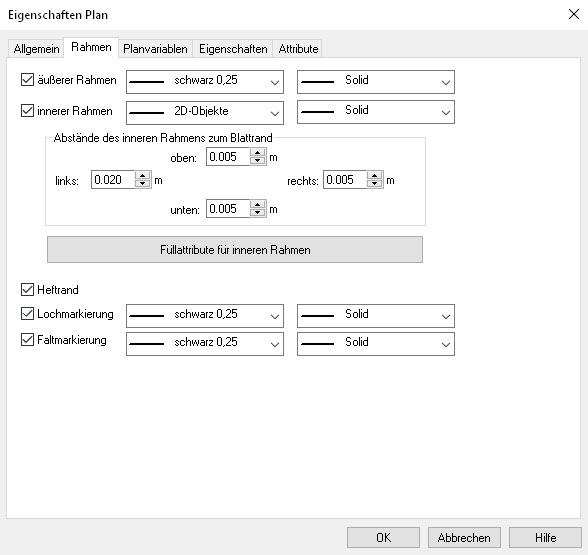Increase the links margin spinner value
The image size is (588, 555).
(142, 176)
